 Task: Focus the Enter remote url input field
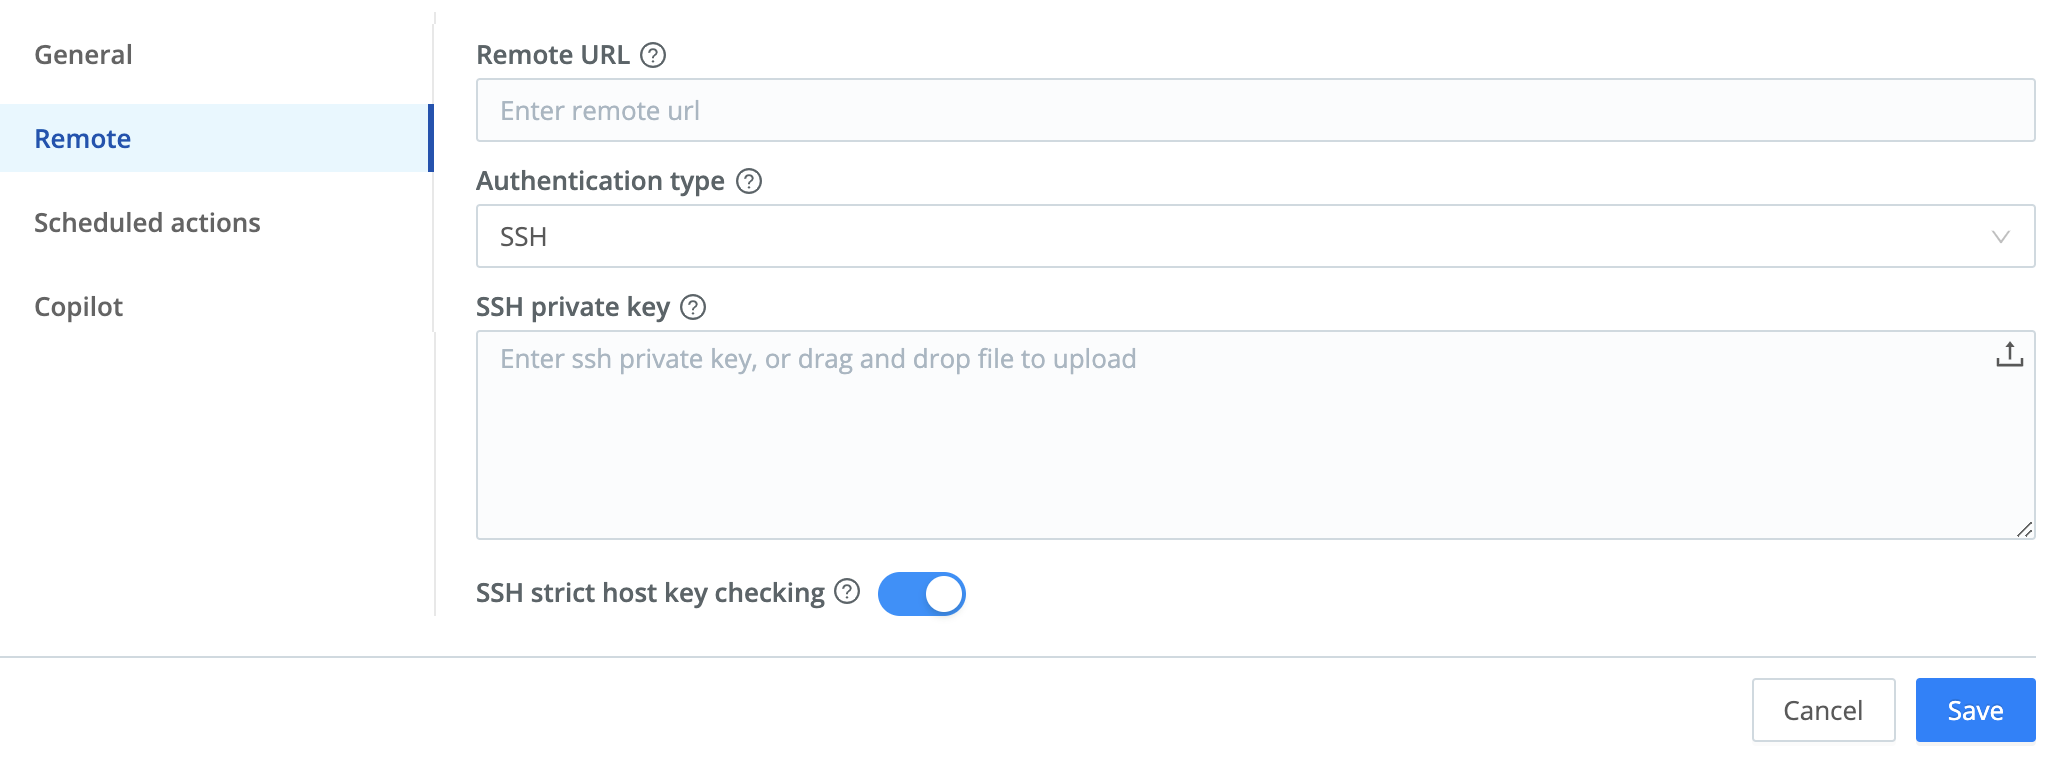coord(1255,110)
